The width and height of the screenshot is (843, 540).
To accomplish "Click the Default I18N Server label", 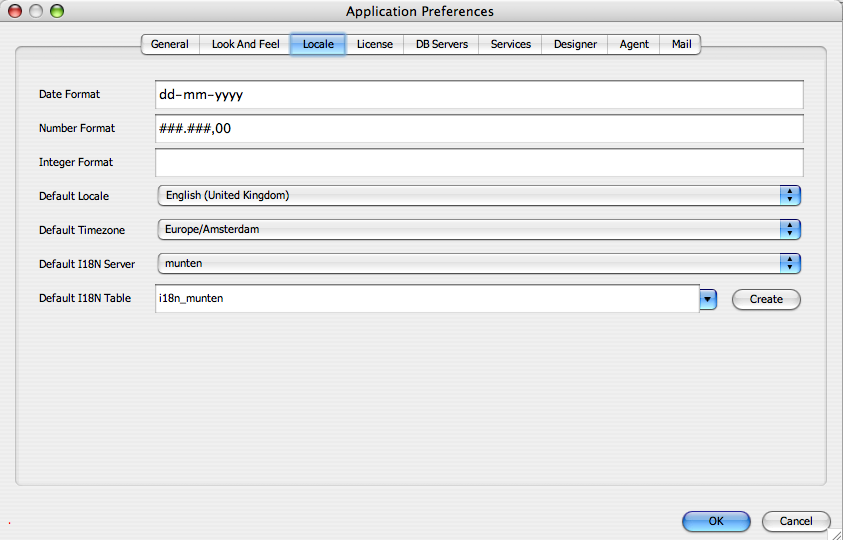I will pyautogui.click(x=87, y=264).
